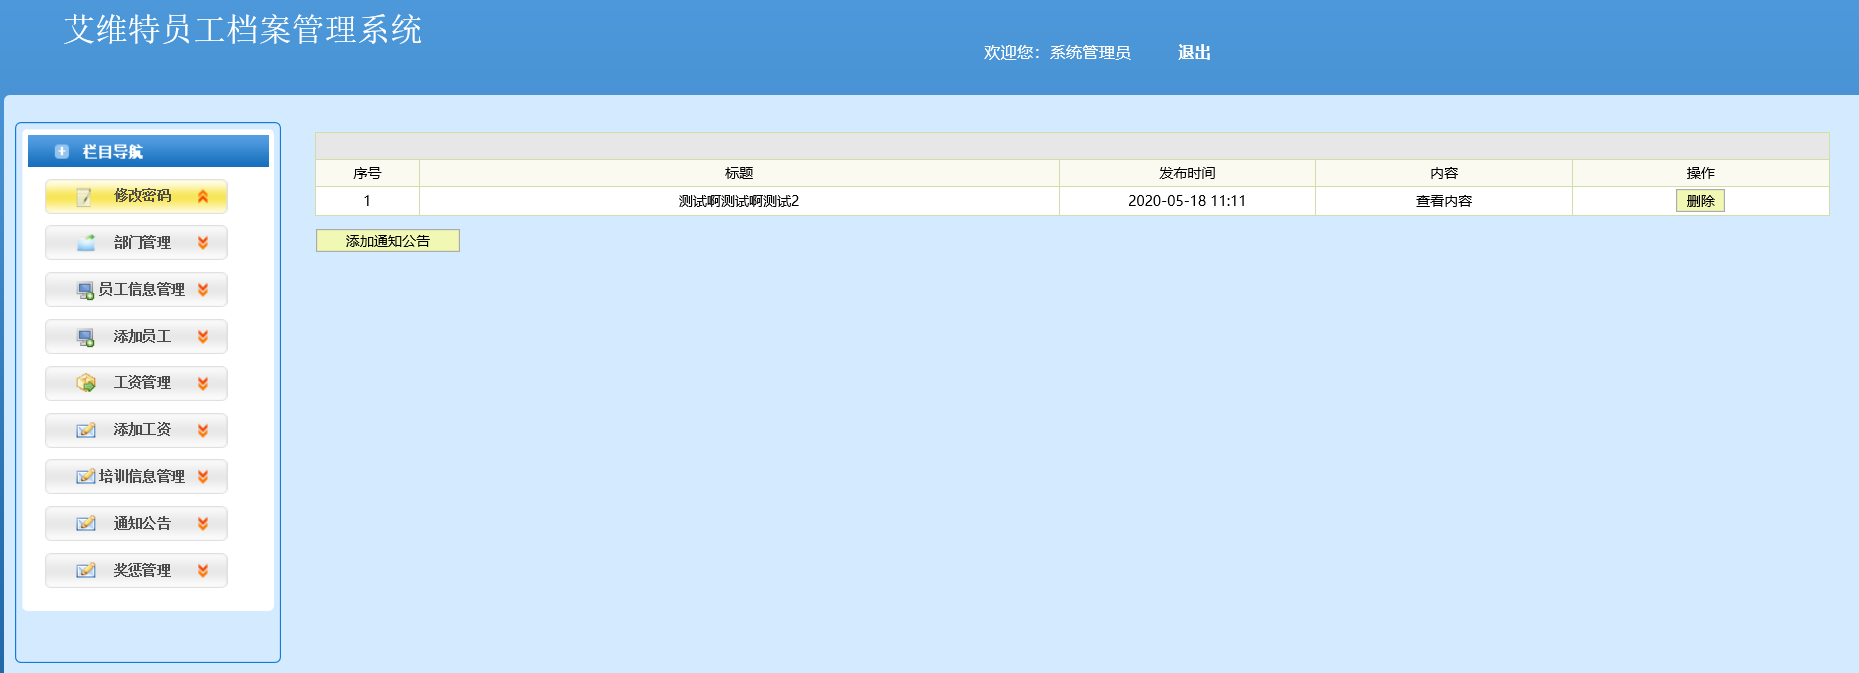Screen dimensions: 1859x673
Task: Click the row number 1 cell
Action: pos(367,201)
